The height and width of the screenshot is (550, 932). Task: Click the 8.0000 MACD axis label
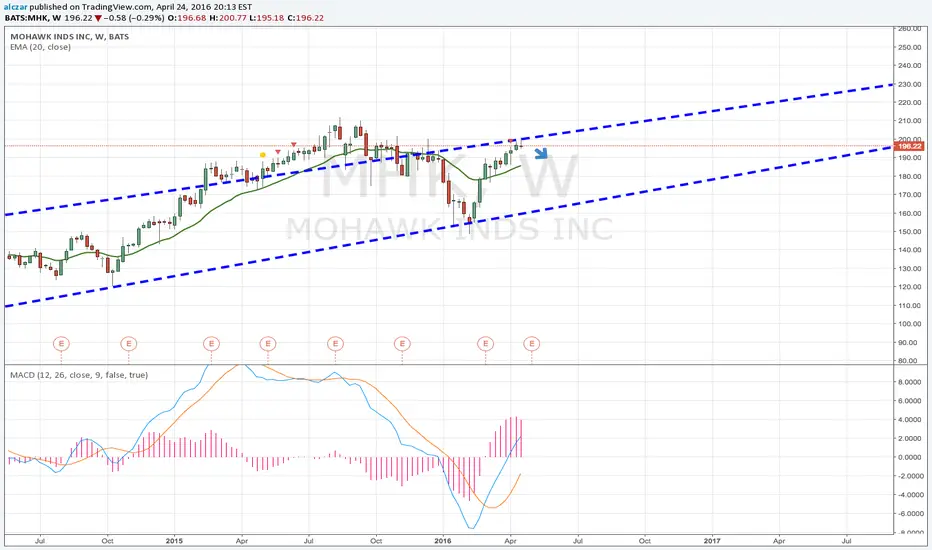click(909, 382)
